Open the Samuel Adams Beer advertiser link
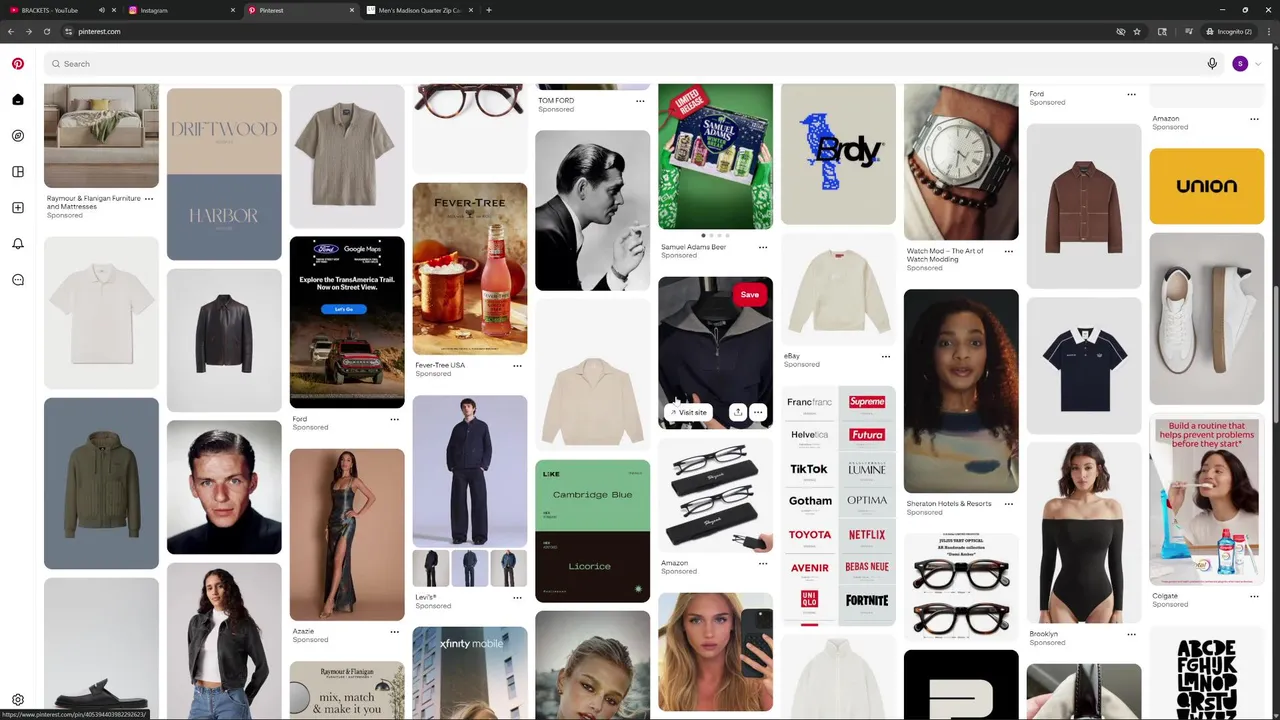The image size is (1280, 720). click(x=694, y=247)
